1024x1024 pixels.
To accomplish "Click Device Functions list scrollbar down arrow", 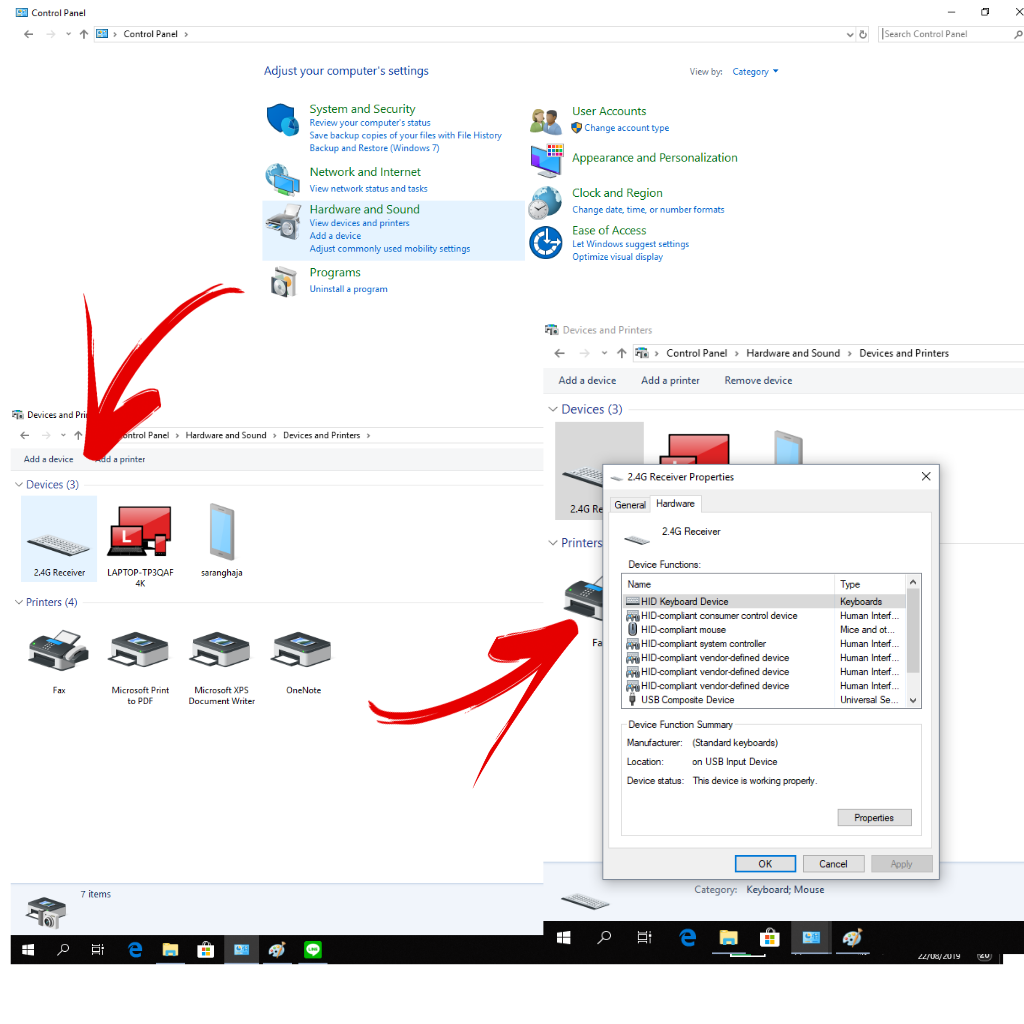I will [912, 701].
